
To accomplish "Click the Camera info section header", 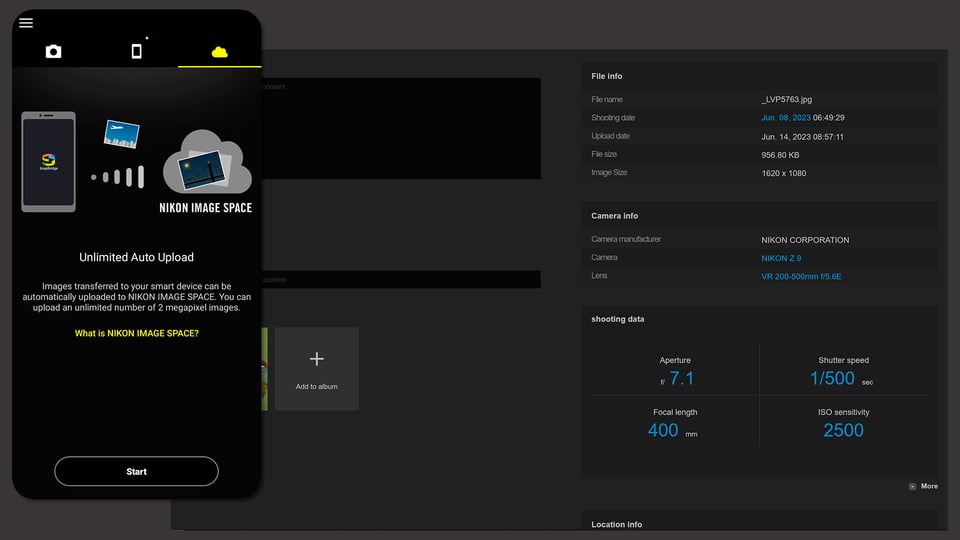I will pos(614,216).
